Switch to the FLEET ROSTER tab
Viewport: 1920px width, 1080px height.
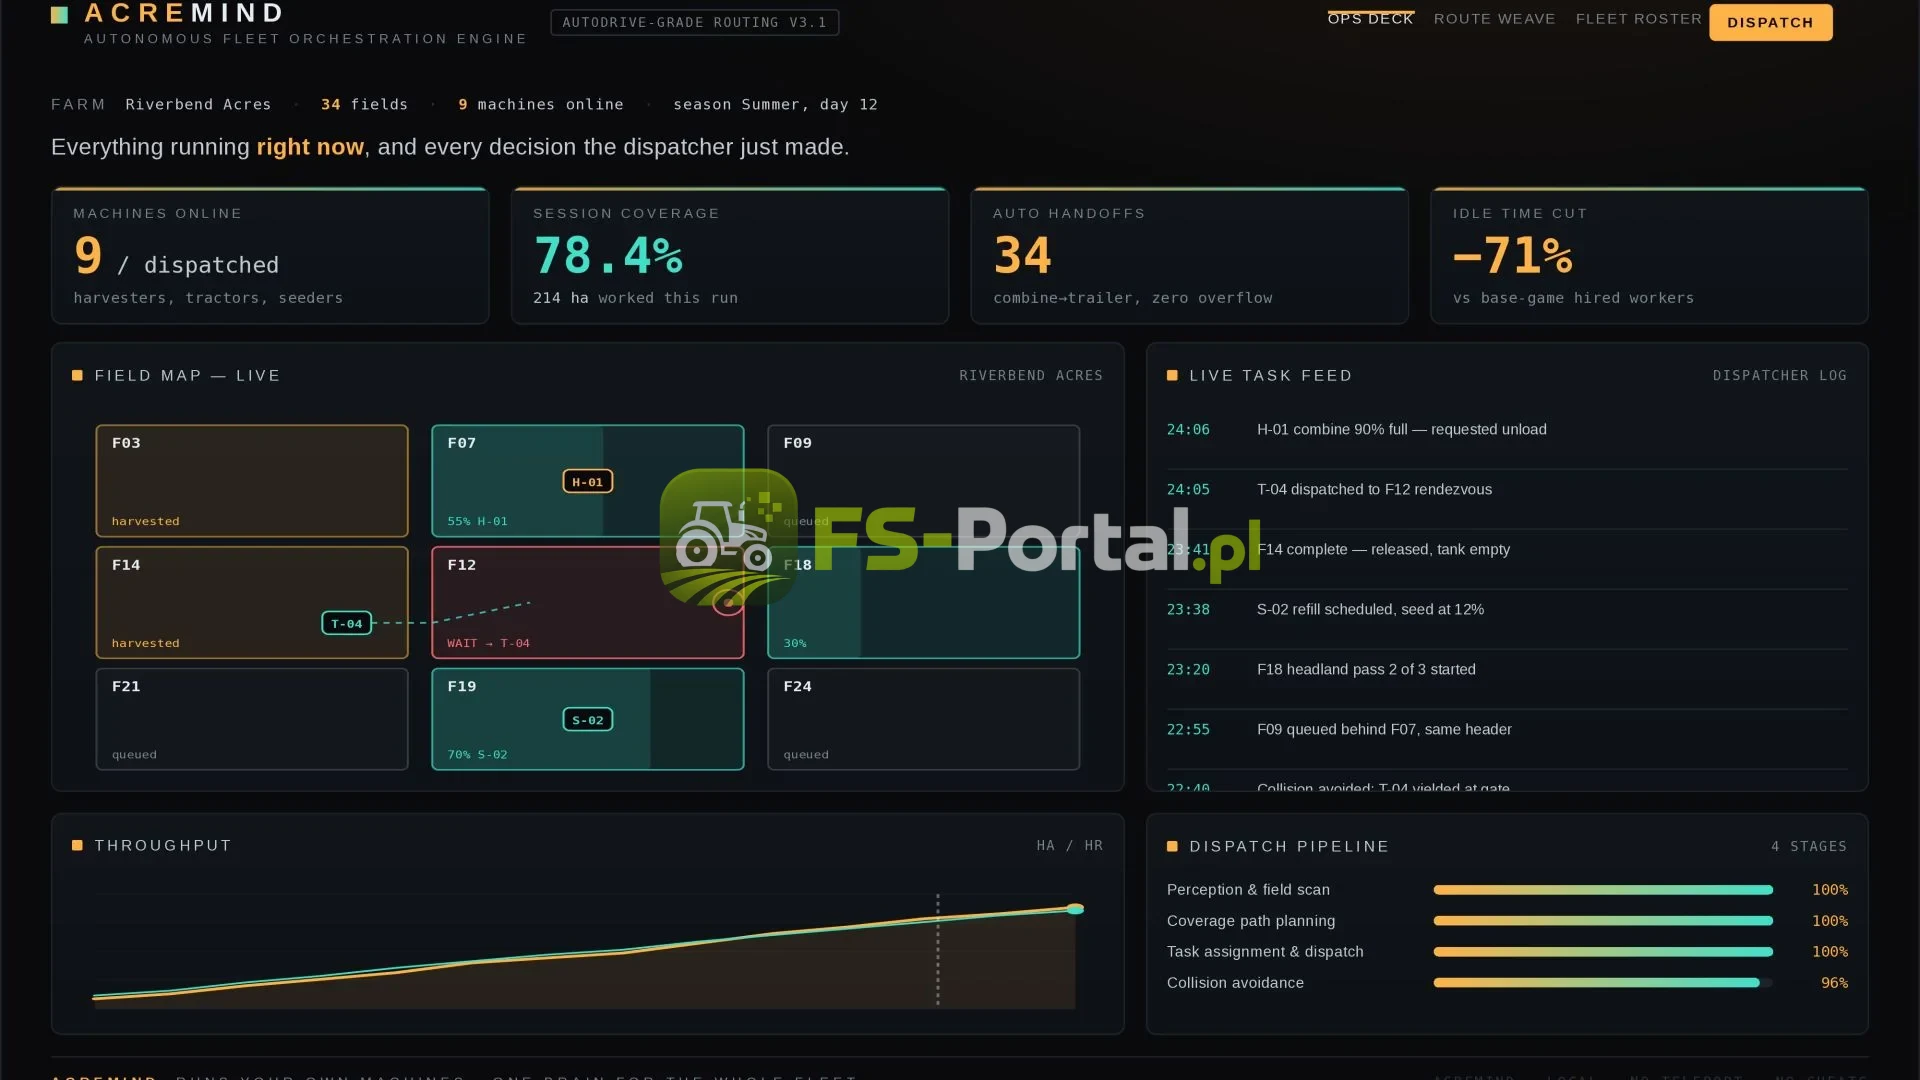point(1638,19)
